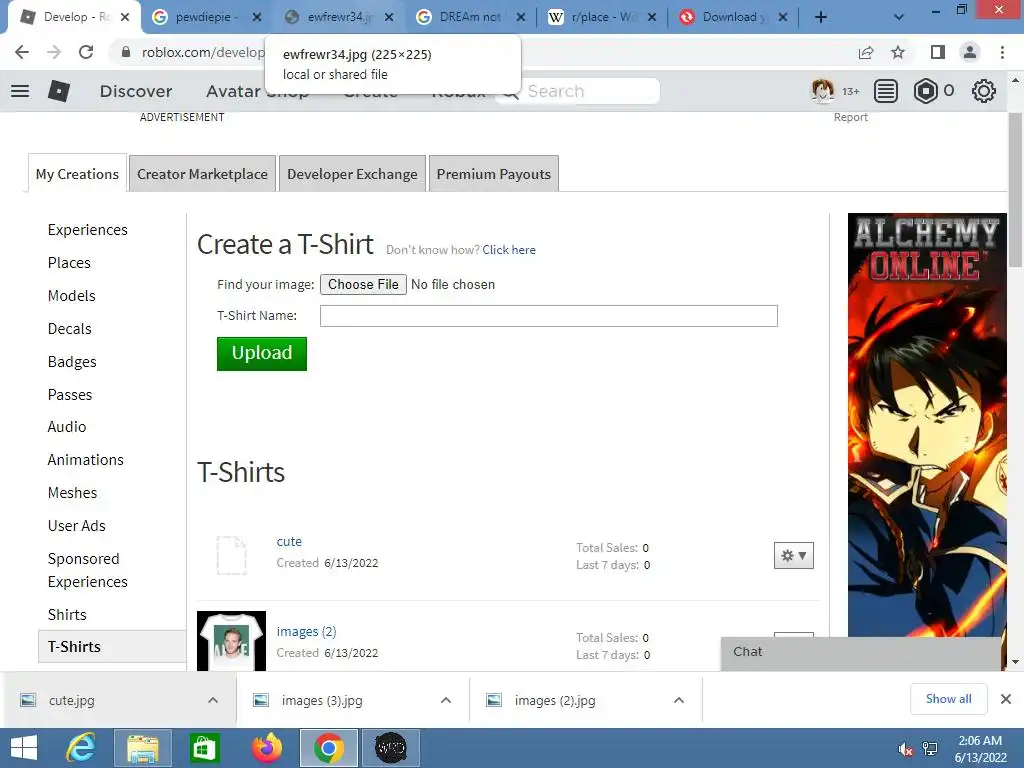The image size is (1024, 768).
Task: Open the images (2) T-shirt link
Action: tap(306, 632)
